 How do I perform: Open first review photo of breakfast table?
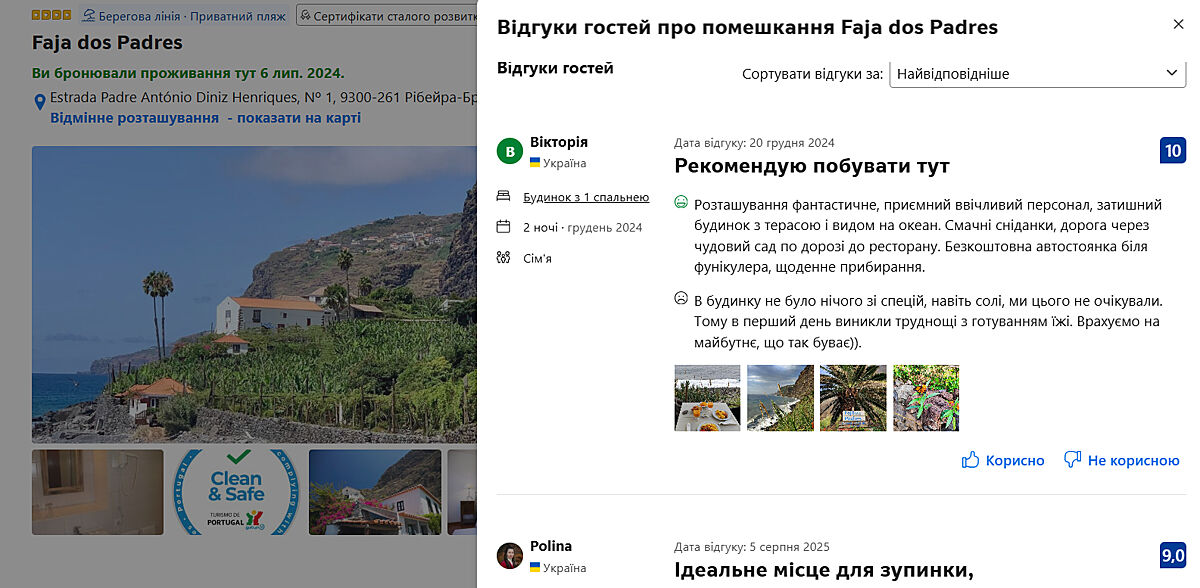pyautogui.click(x=707, y=398)
